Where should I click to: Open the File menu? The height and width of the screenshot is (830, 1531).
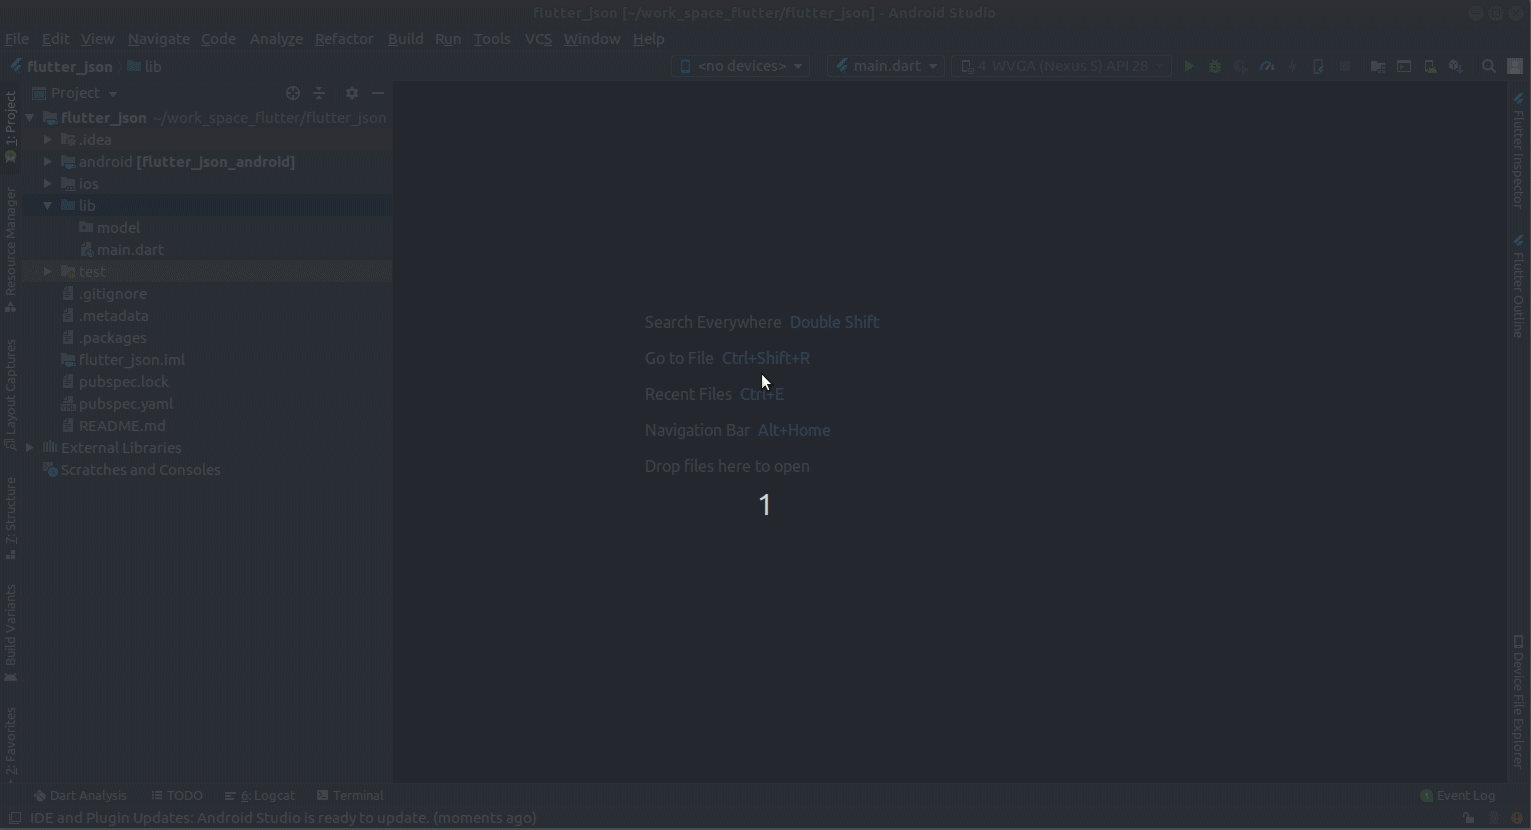coord(17,39)
